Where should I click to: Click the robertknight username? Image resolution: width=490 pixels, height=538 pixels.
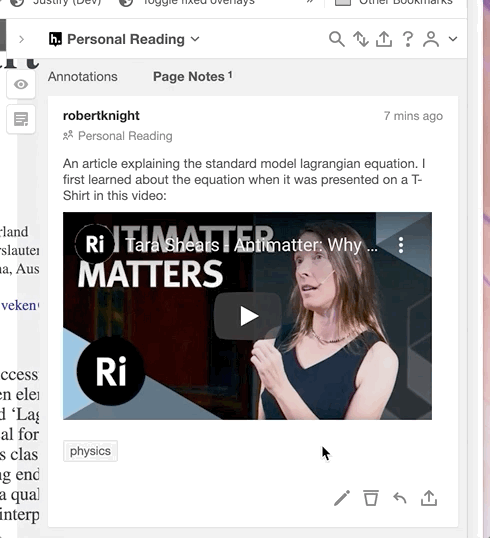tap(101, 116)
